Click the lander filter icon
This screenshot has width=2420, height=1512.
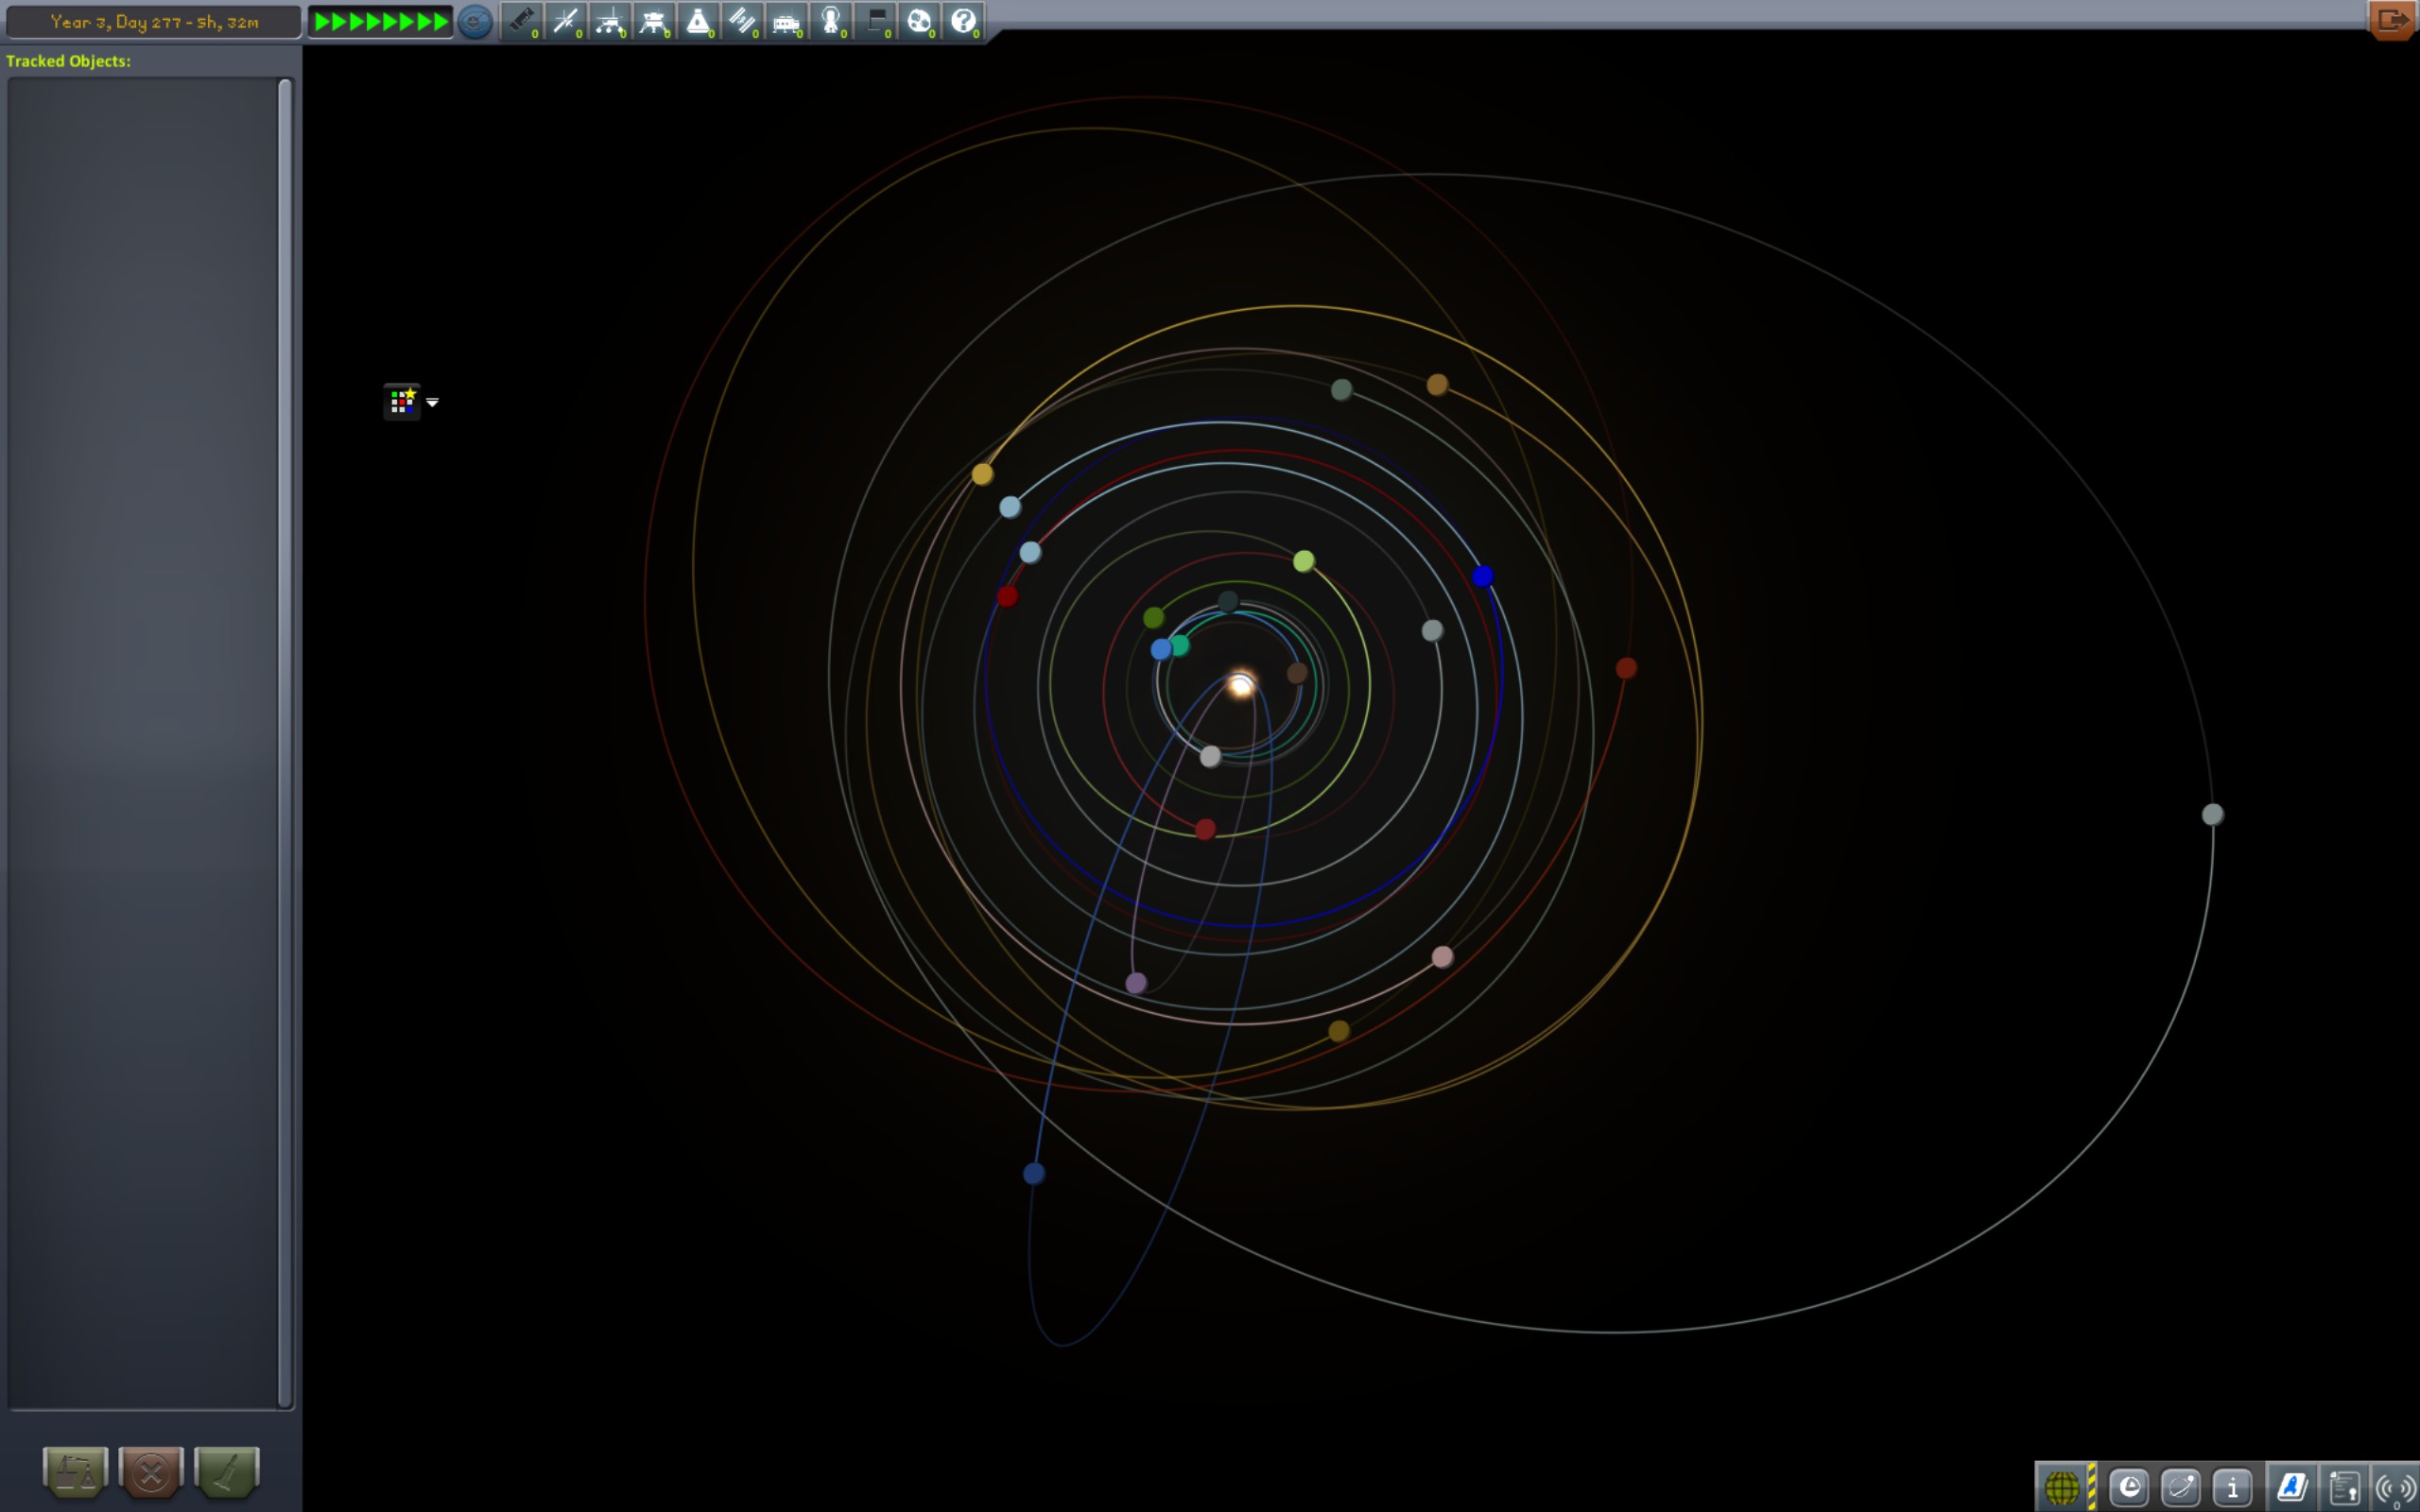[653, 21]
